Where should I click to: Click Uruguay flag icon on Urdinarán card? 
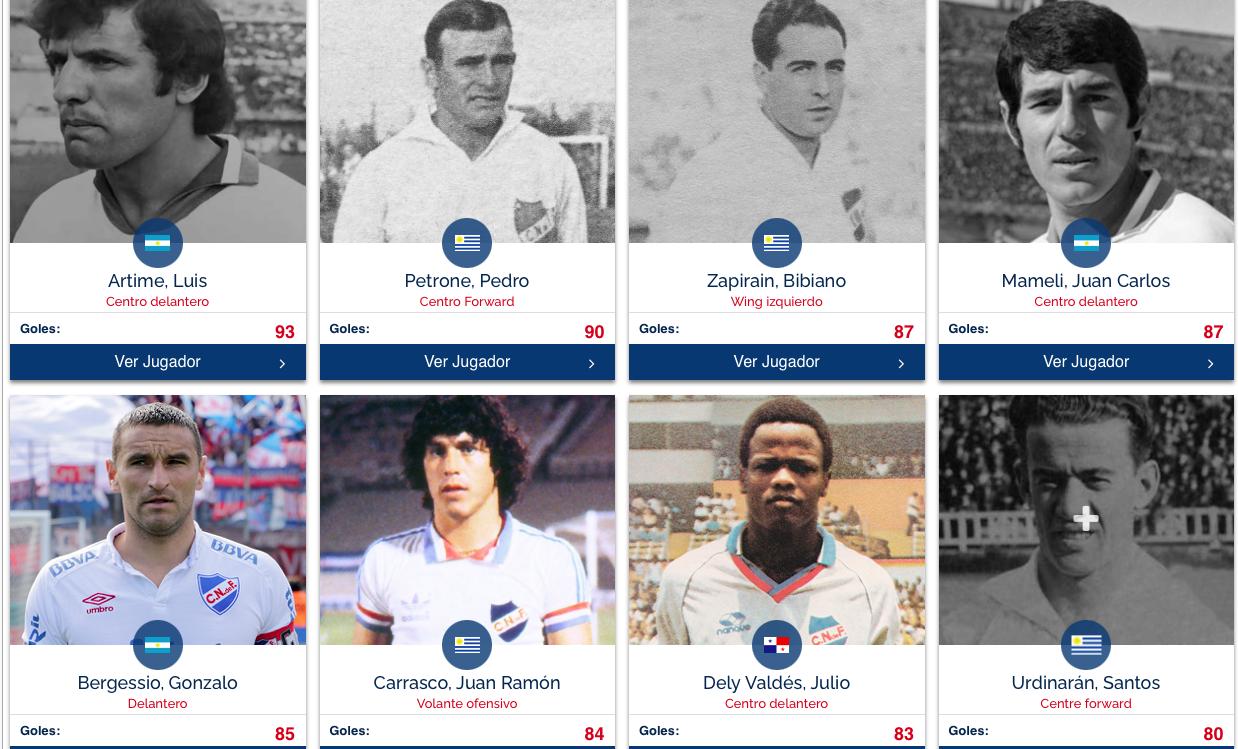tap(1086, 645)
